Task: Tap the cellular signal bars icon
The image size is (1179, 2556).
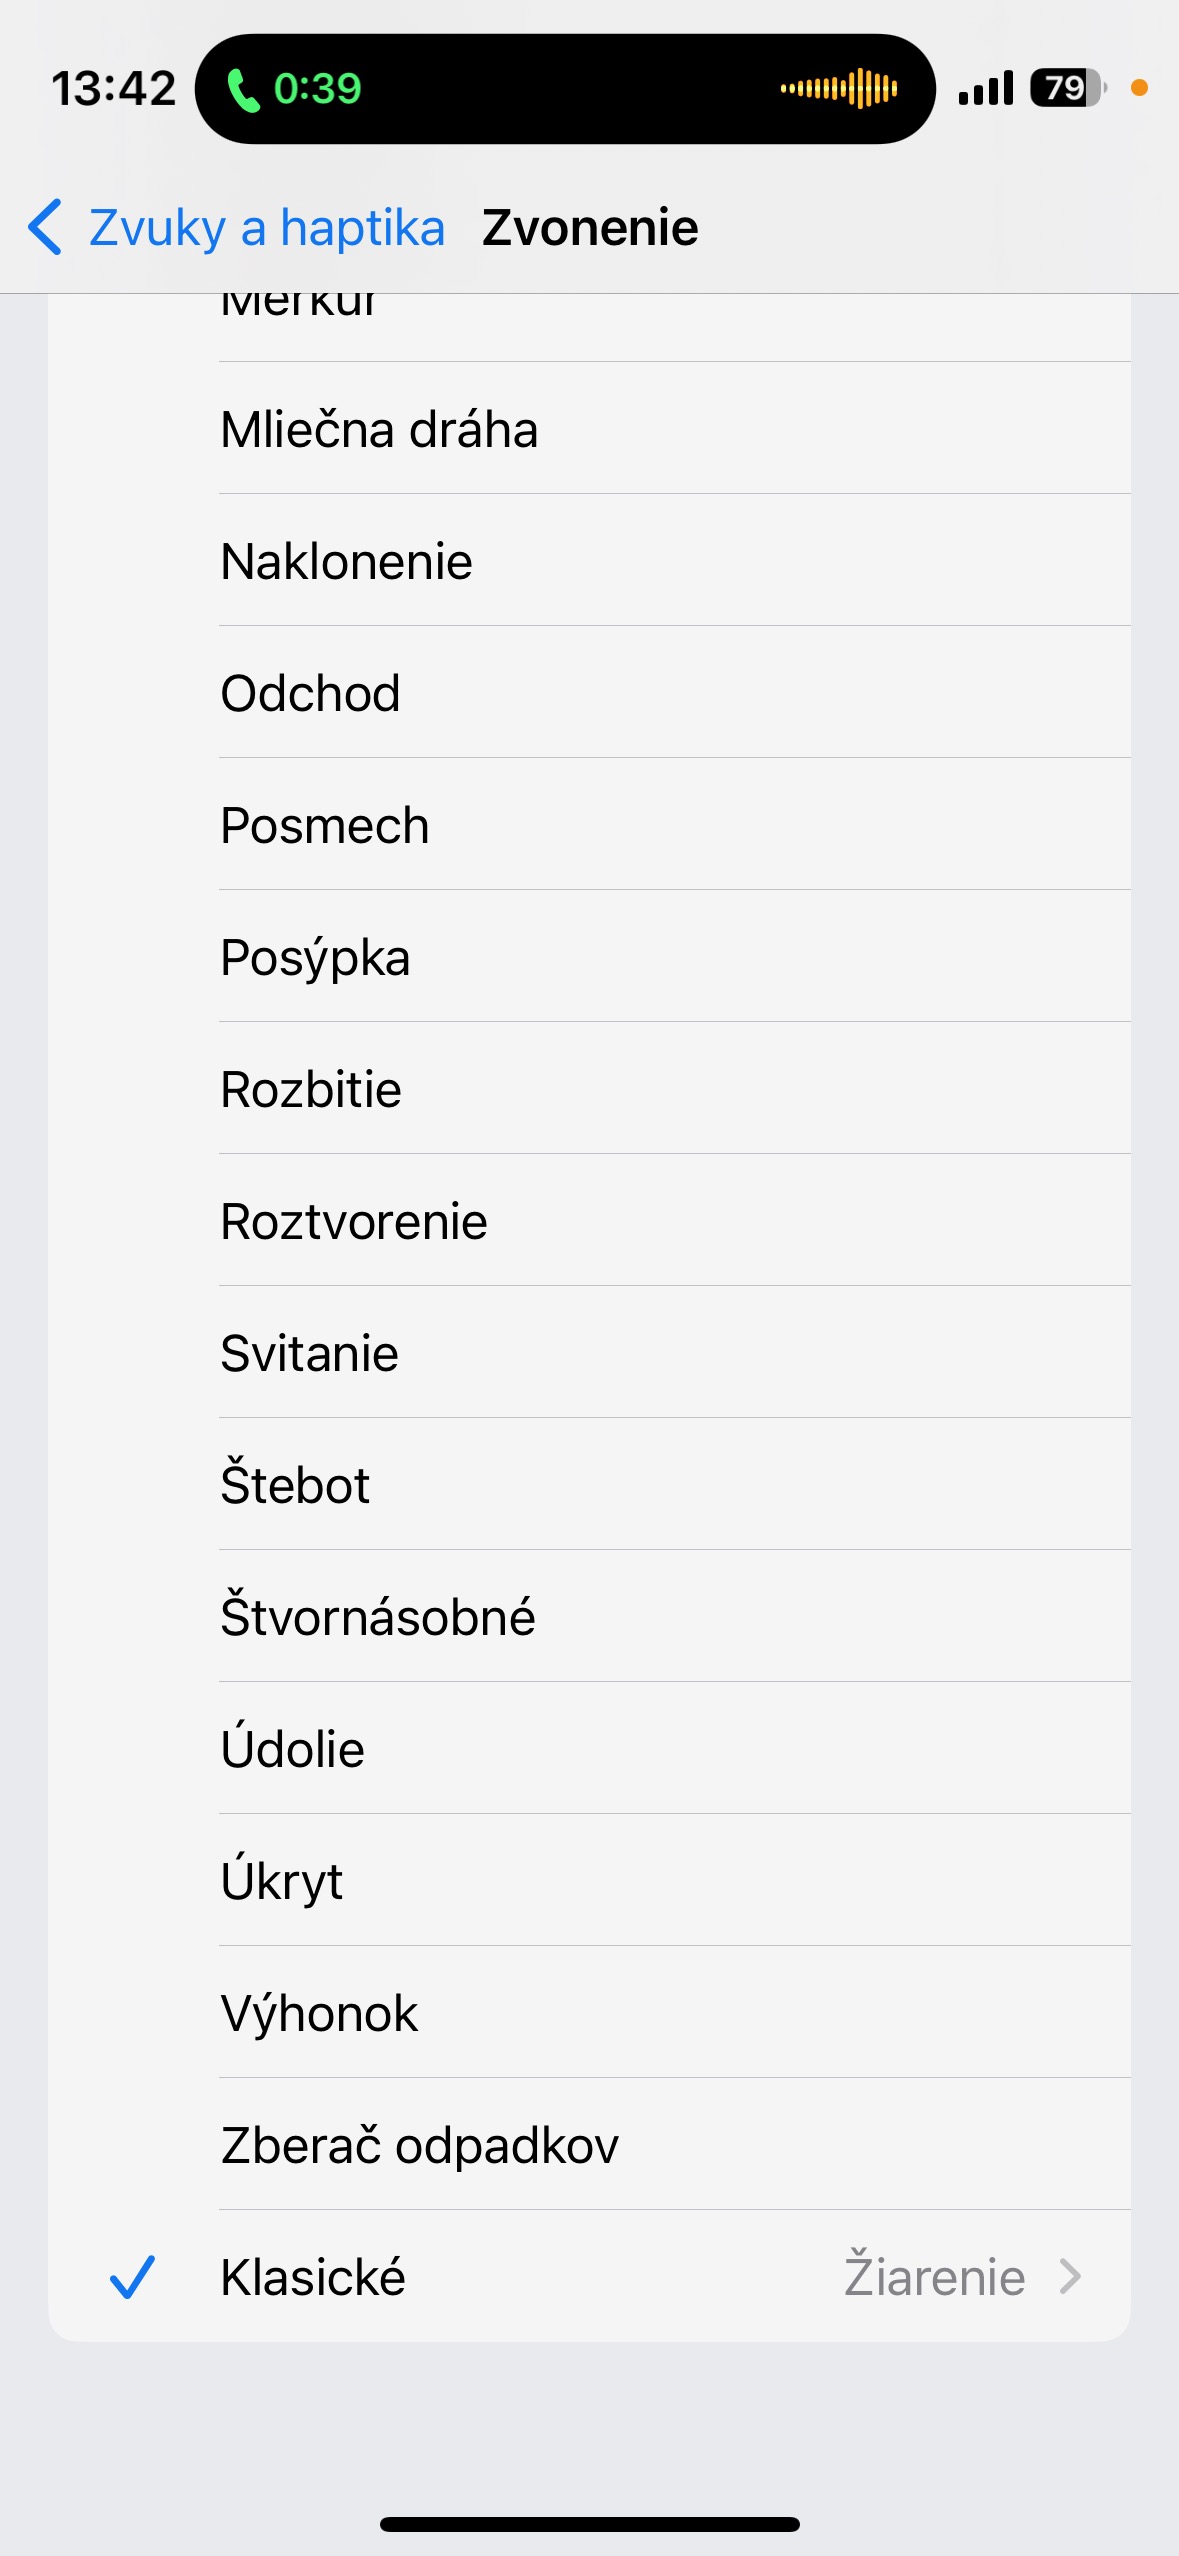Action: tap(985, 88)
